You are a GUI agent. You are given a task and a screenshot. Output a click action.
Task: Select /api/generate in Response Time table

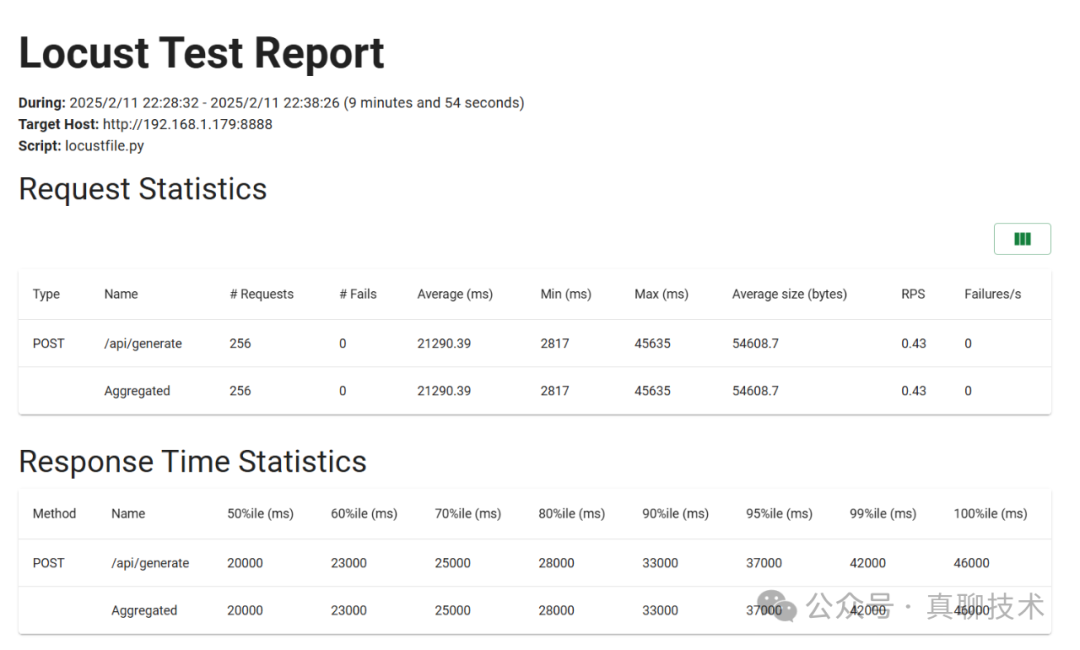pyautogui.click(x=150, y=563)
